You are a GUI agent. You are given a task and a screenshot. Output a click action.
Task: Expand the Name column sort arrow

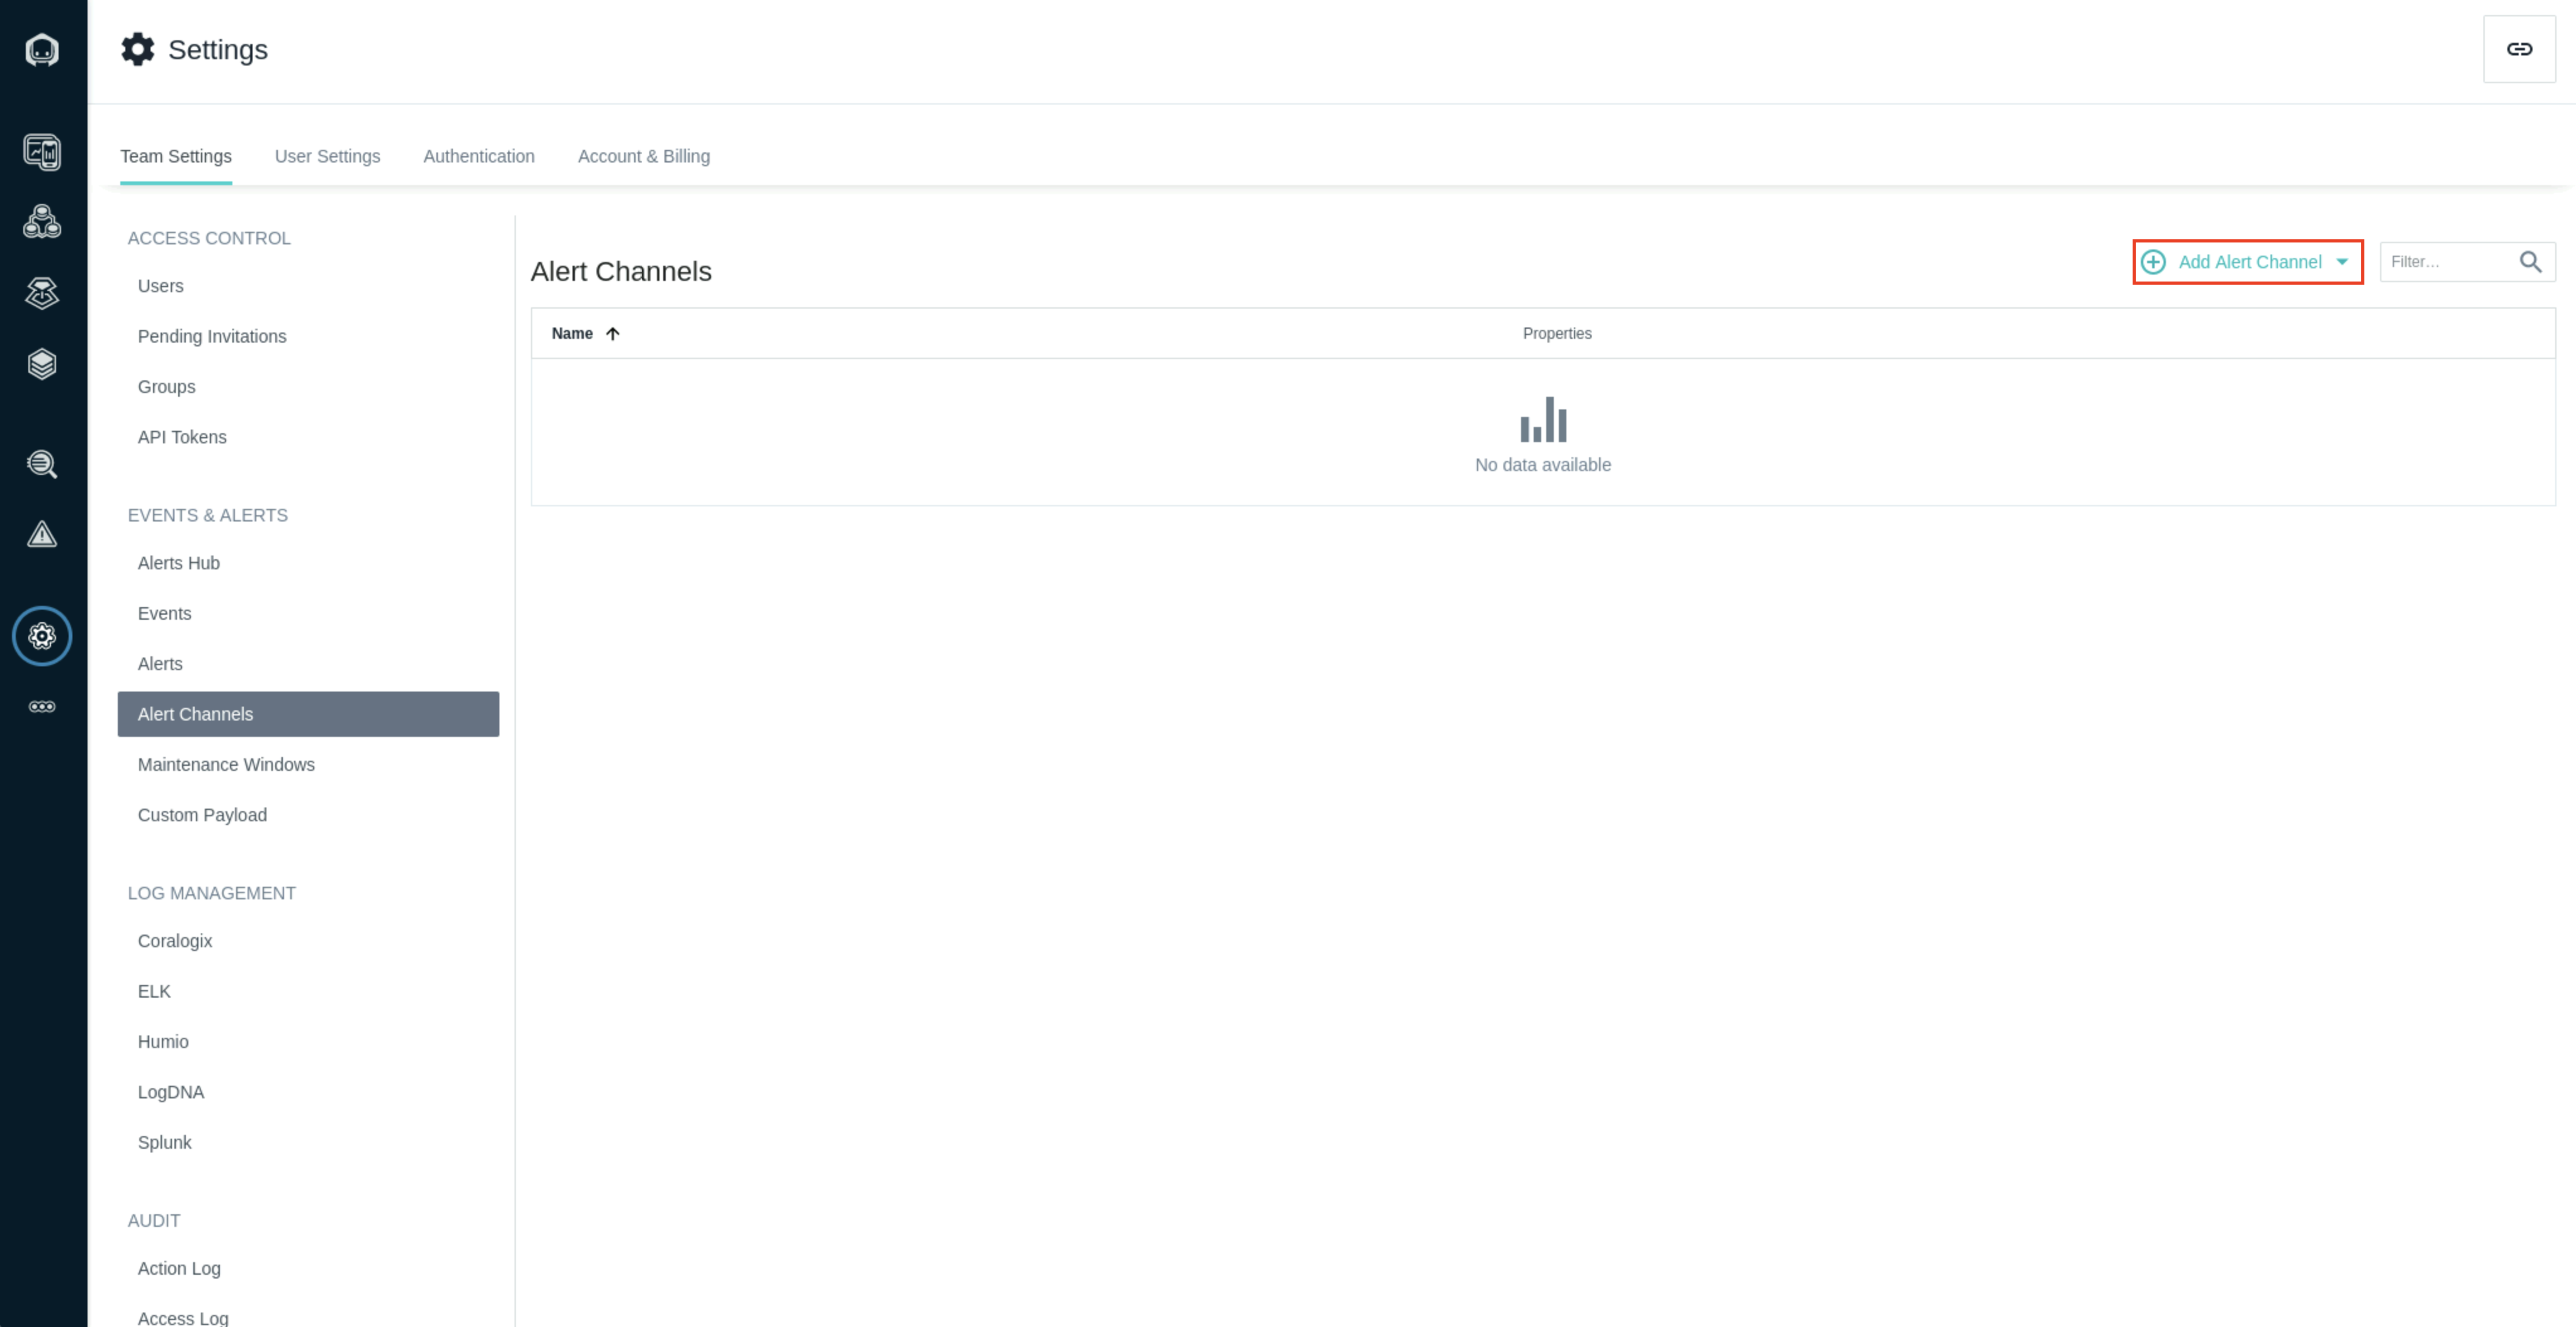[613, 333]
